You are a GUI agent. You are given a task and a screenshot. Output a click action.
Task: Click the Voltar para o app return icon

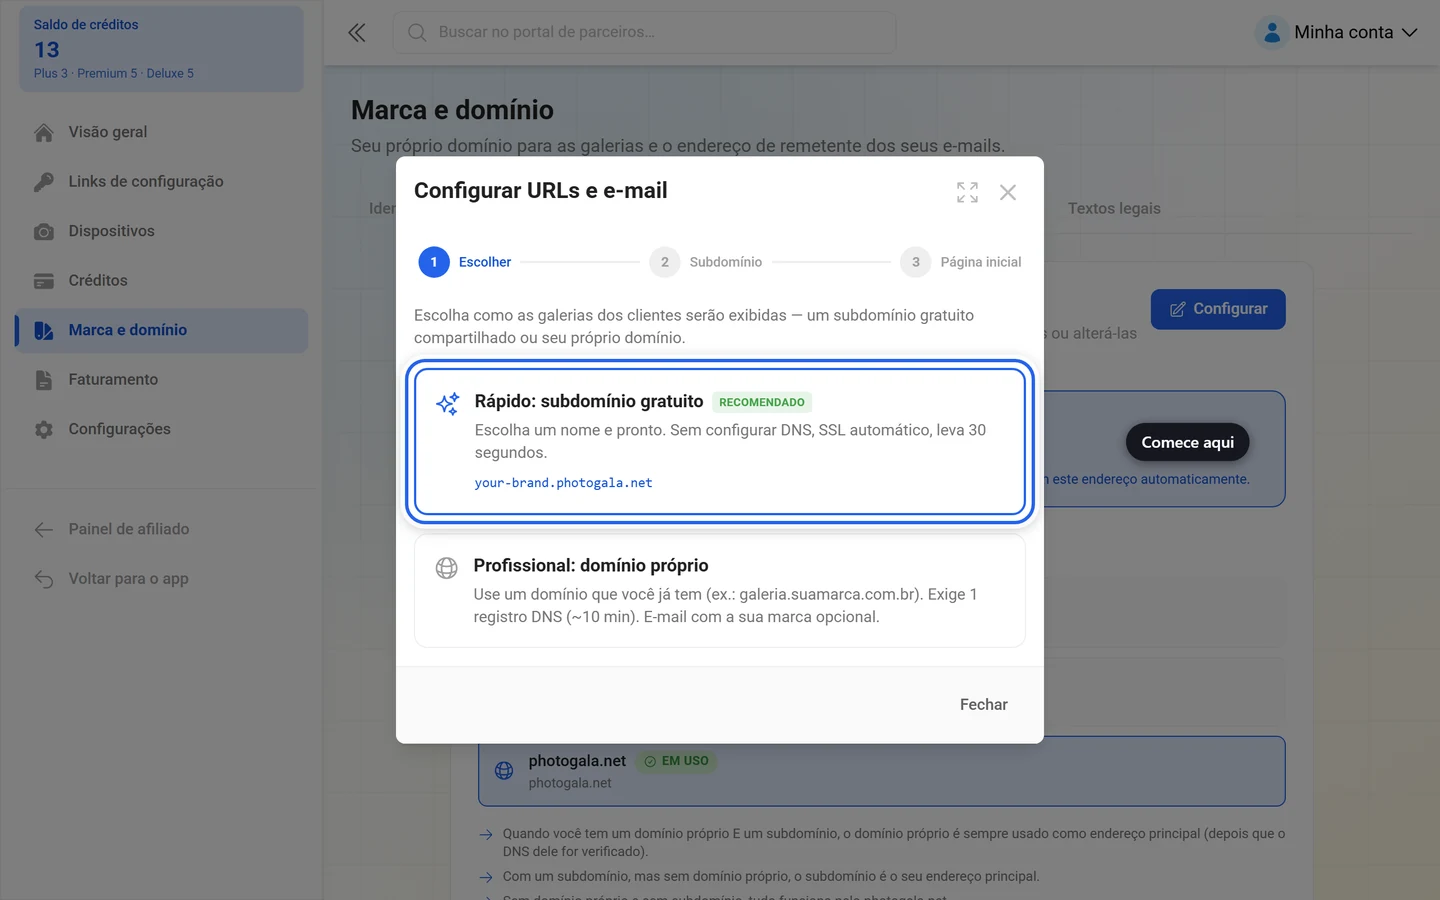44,579
